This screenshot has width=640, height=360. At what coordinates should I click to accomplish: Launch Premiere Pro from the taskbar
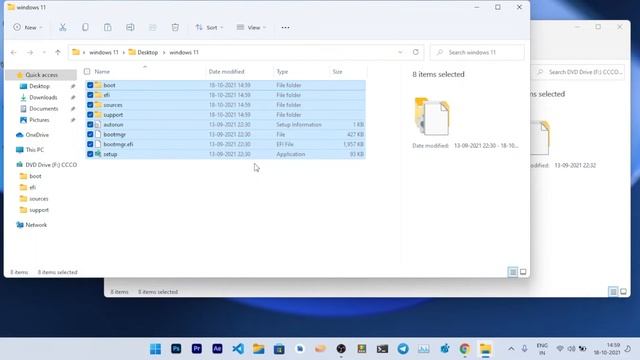197,349
